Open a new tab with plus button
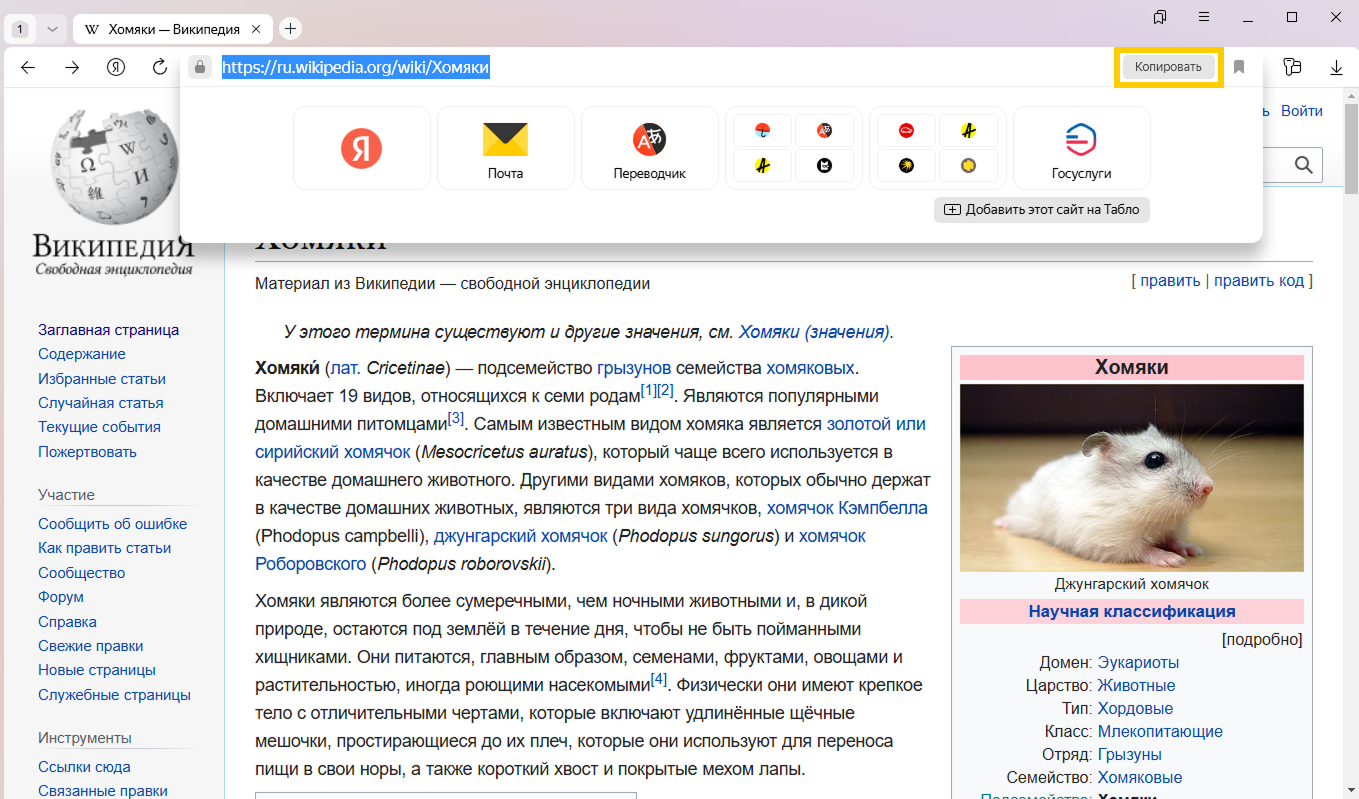The width and height of the screenshot is (1359, 799). click(x=290, y=29)
